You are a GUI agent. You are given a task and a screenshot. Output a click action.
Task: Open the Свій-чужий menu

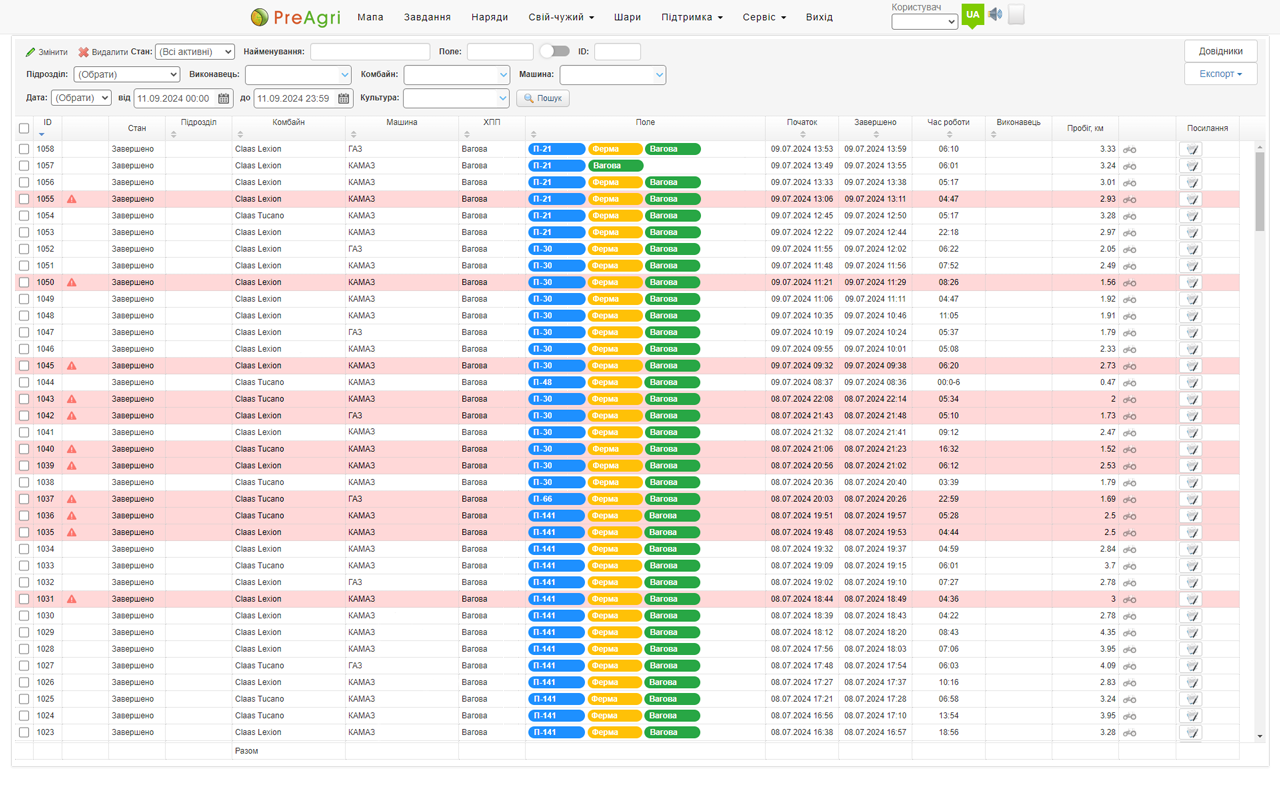(561, 17)
